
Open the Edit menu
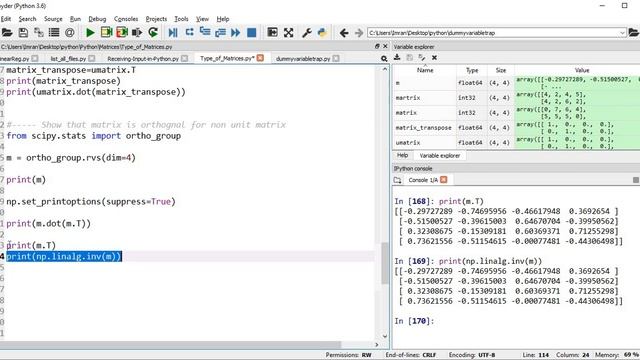(6, 19)
